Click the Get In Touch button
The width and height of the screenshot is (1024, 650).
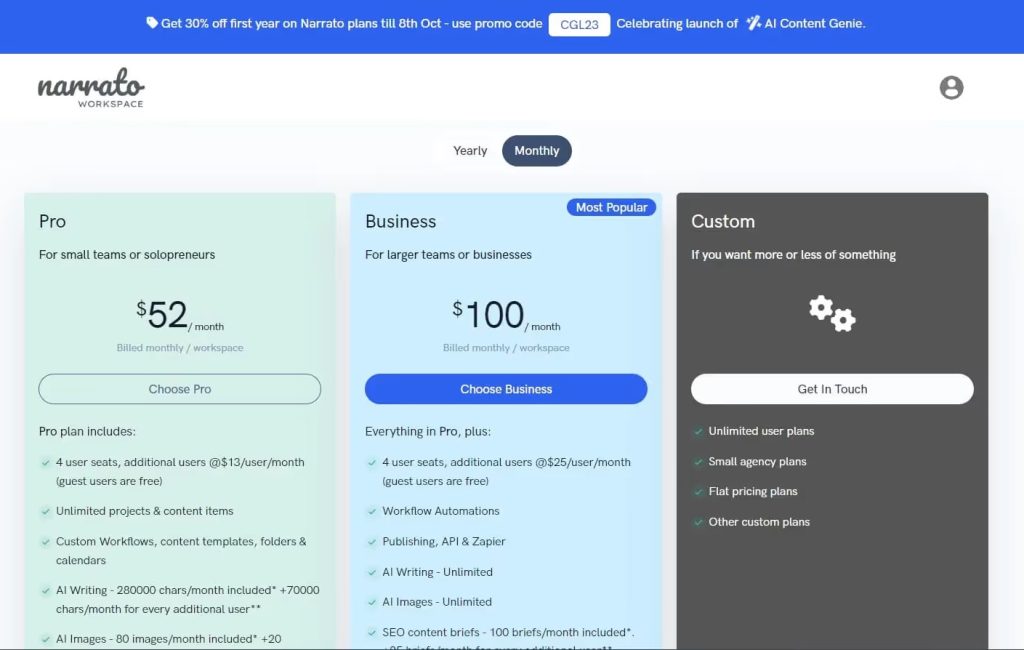[832, 389]
